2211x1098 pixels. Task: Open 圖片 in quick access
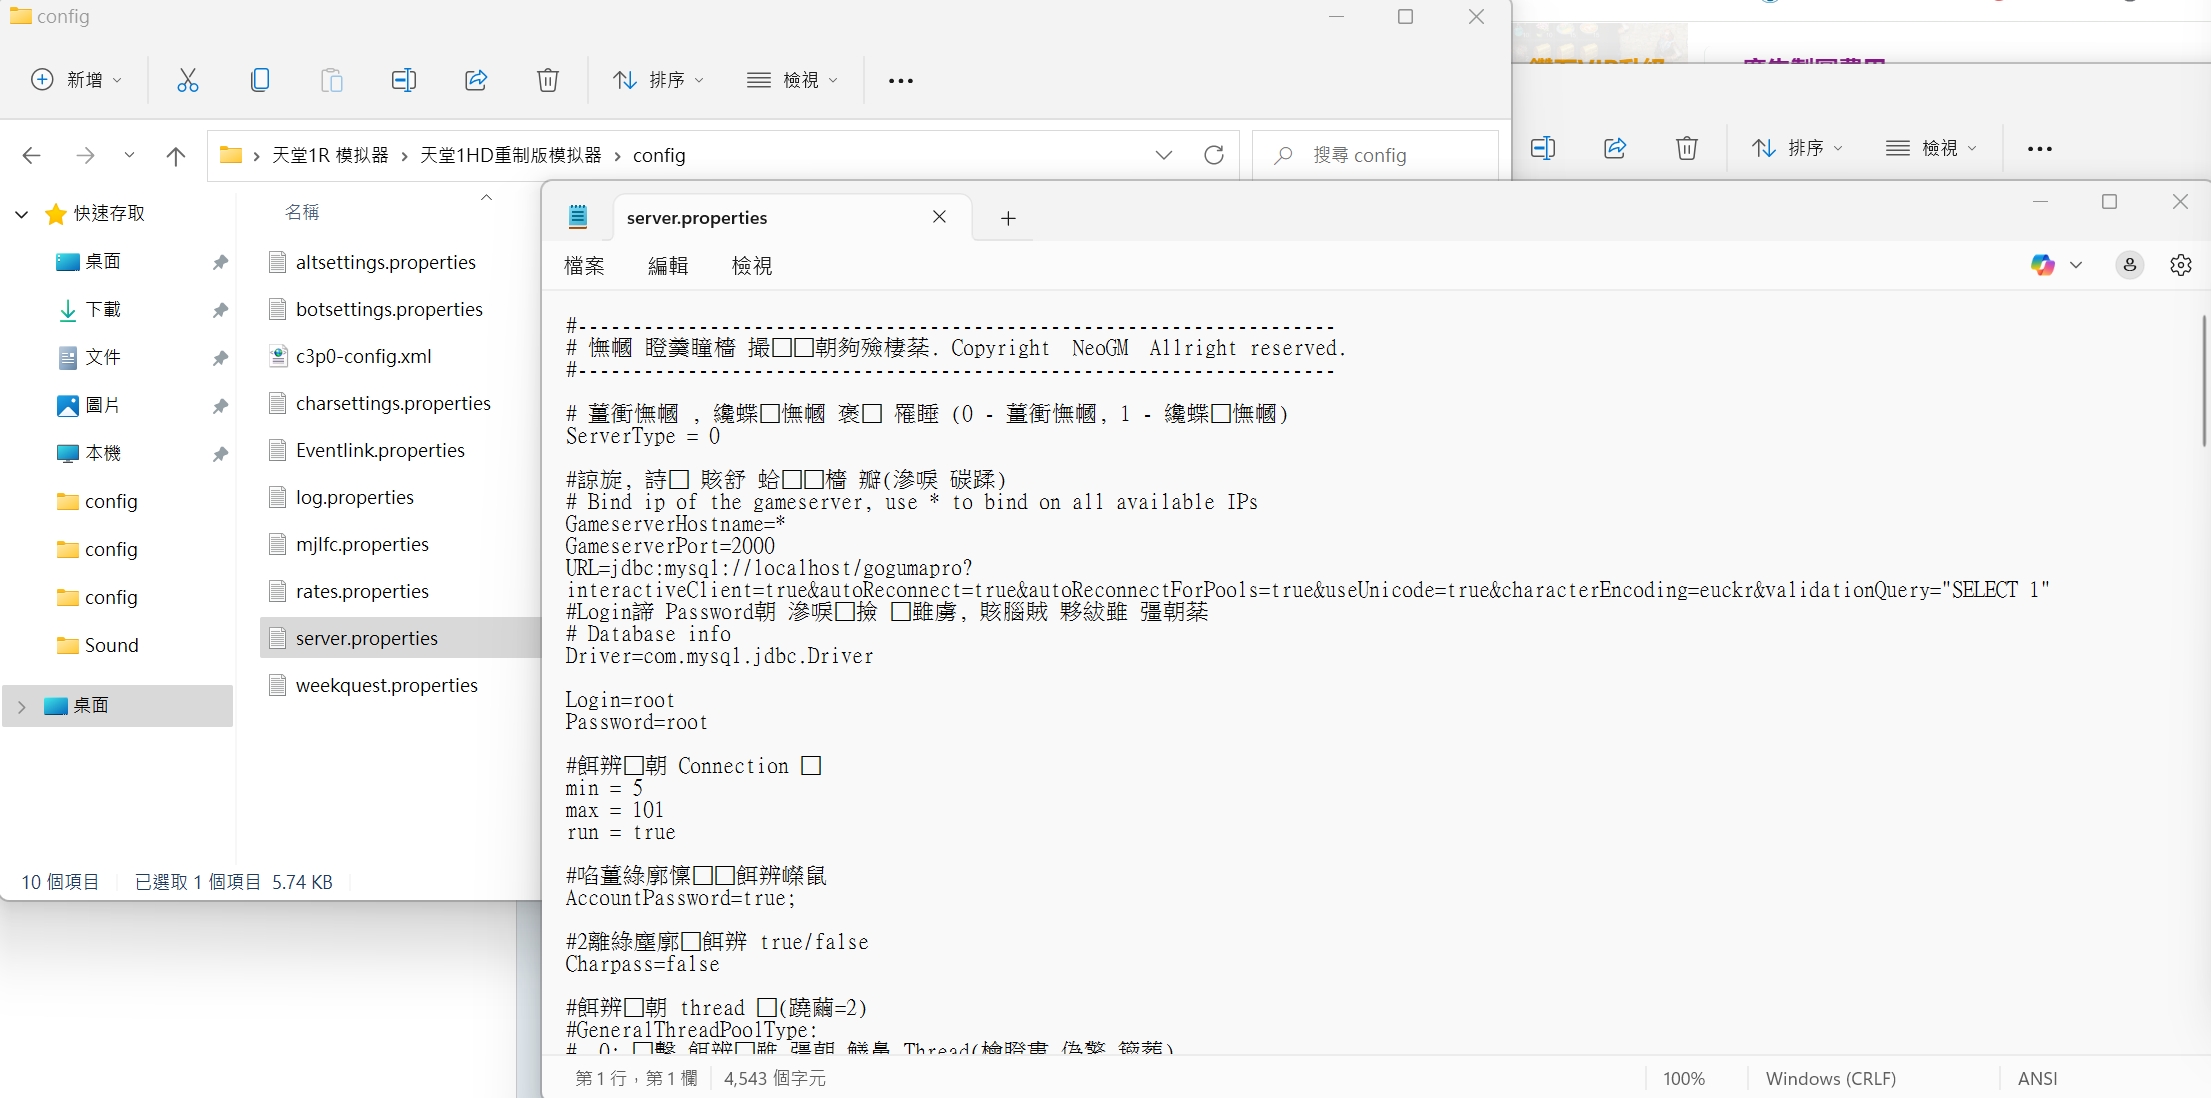point(103,405)
